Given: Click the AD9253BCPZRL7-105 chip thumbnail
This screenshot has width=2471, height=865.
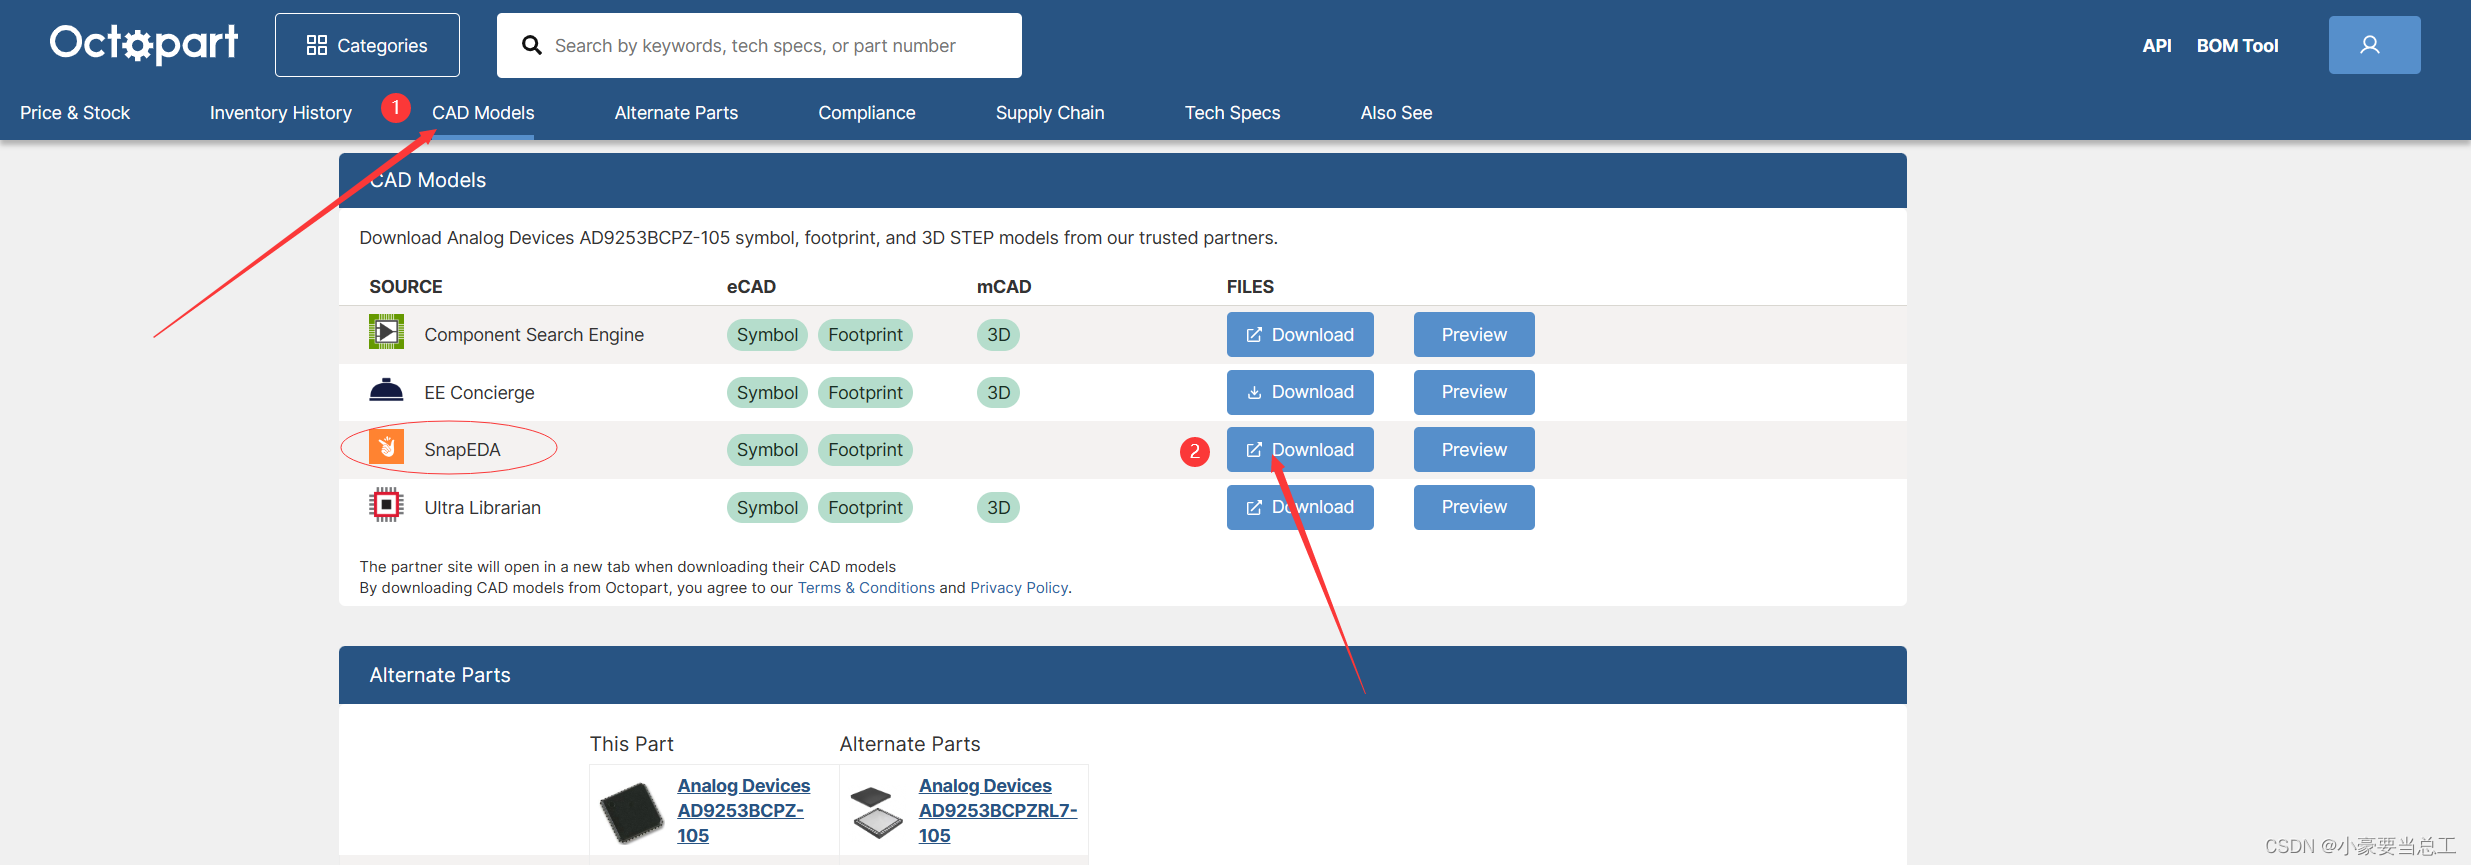Looking at the screenshot, I should (876, 812).
